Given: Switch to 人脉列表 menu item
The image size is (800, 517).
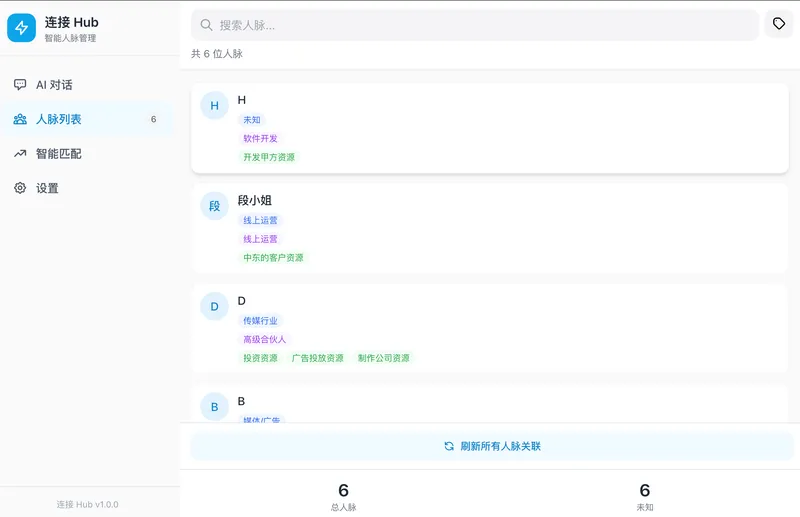Looking at the screenshot, I should 87,119.
